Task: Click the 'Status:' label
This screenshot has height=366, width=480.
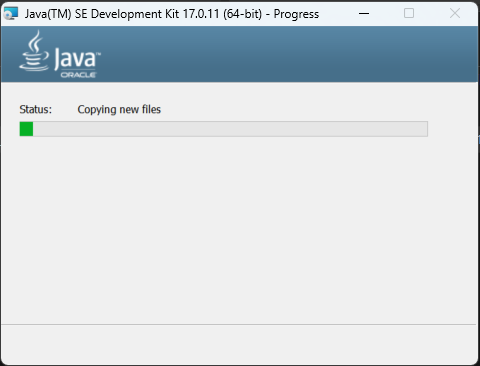Action: (x=36, y=109)
